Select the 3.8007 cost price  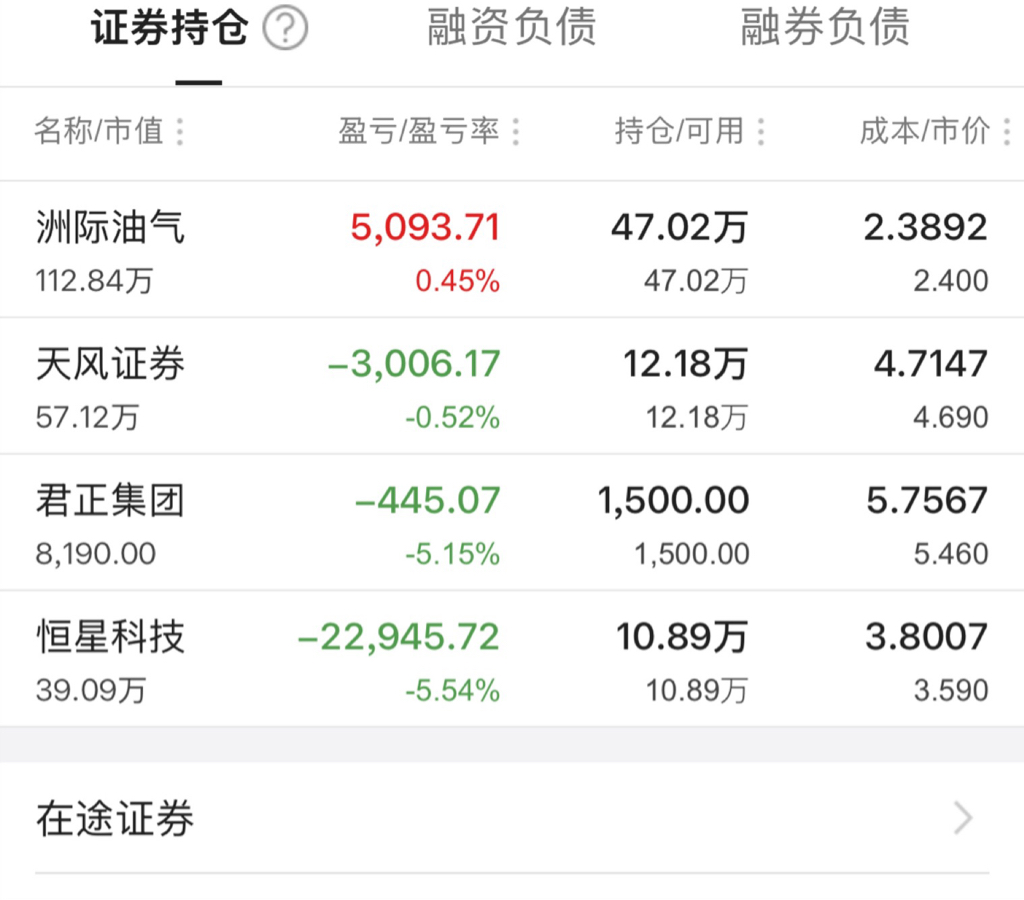(x=926, y=637)
